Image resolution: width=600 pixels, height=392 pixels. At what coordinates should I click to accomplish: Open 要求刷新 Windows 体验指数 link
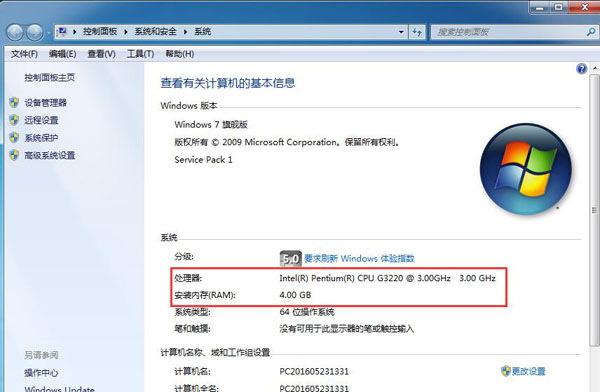[359, 259]
